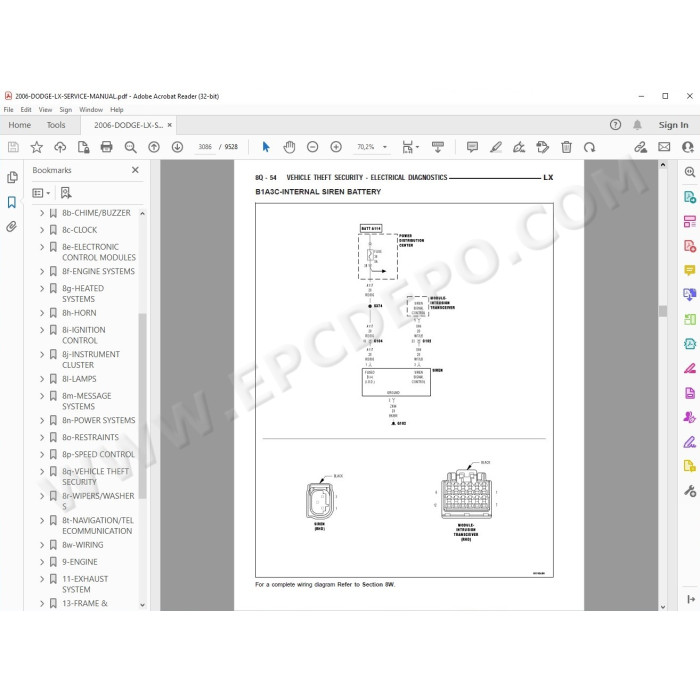Open the File menu

(x=8, y=110)
